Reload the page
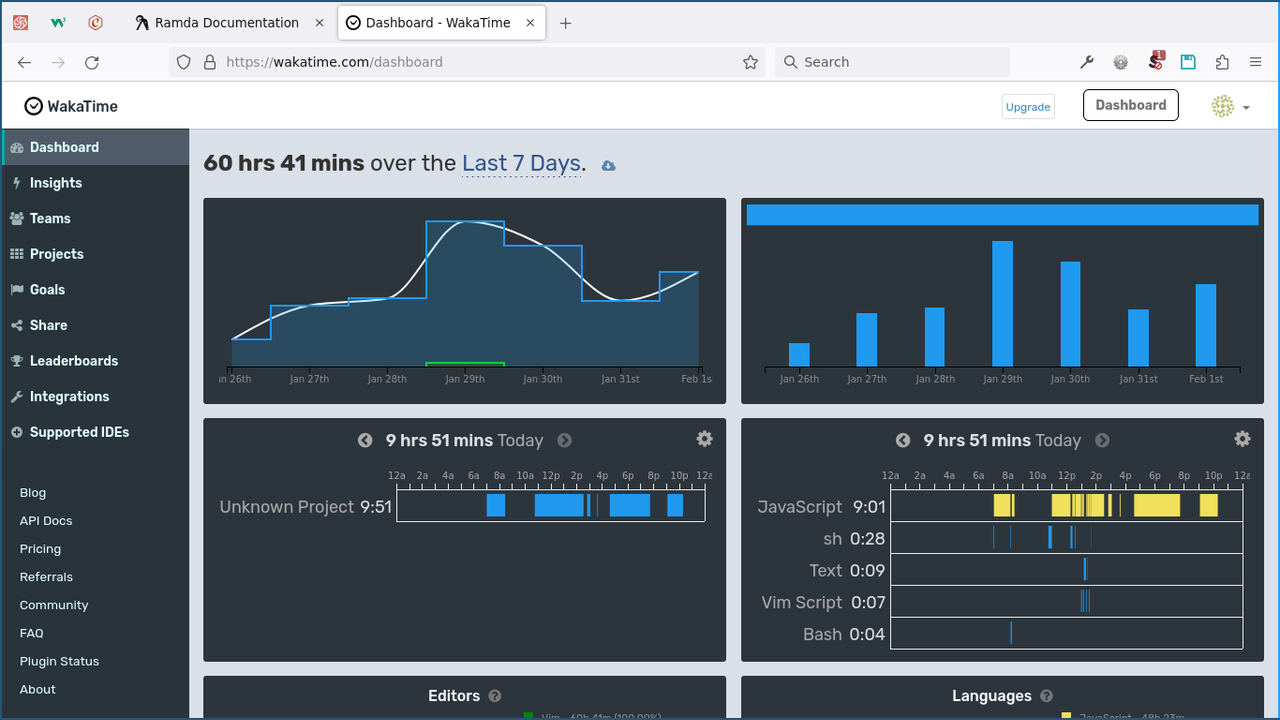 (92, 62)
